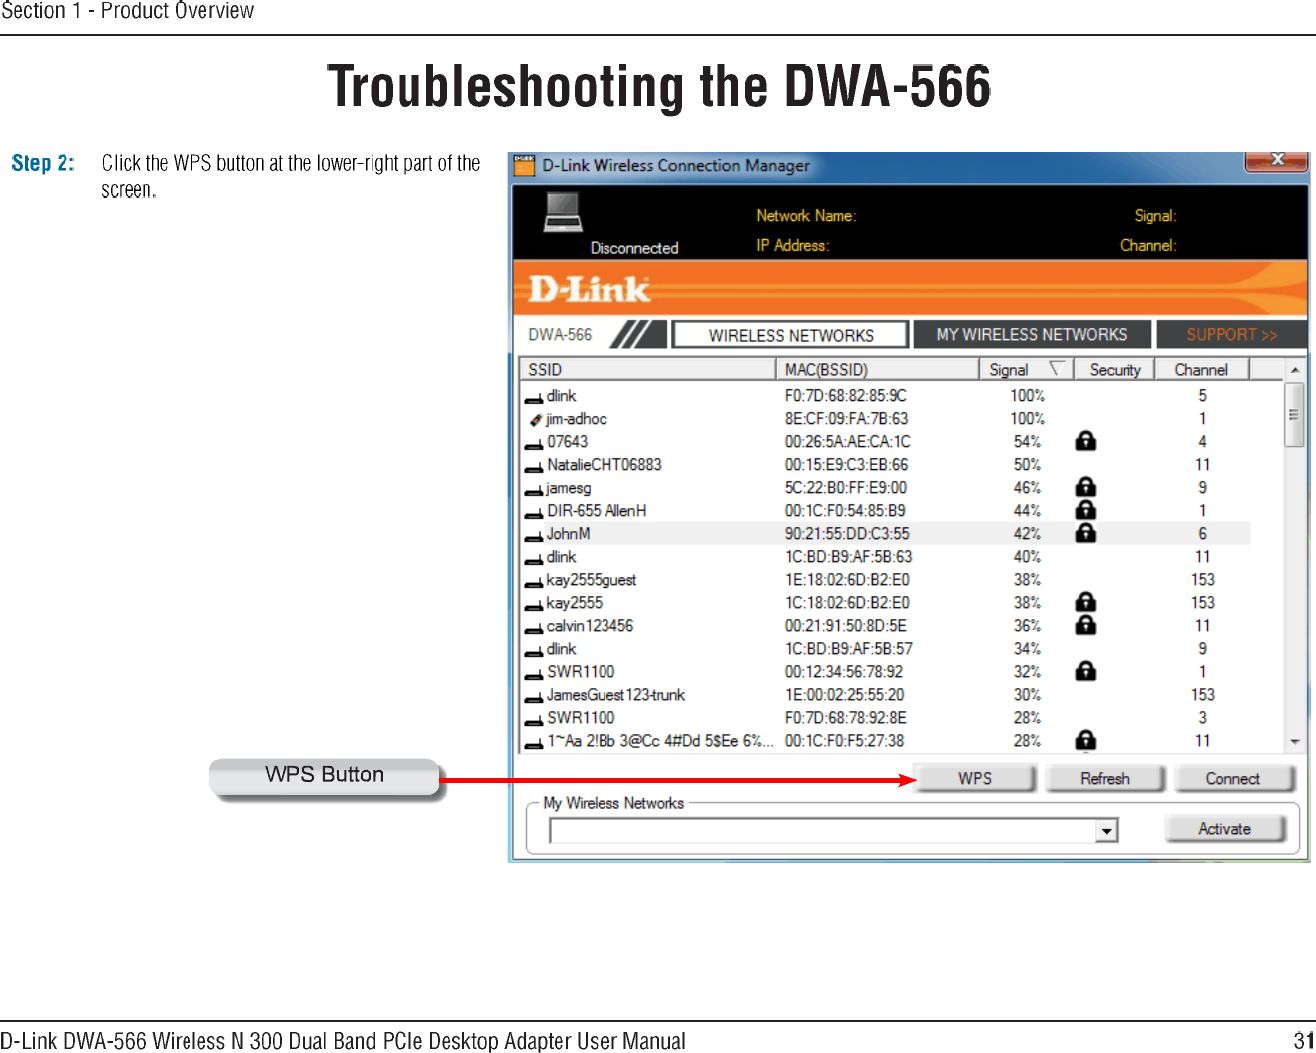Click the network list scrollbar up arrow

tap(1295, 369)
